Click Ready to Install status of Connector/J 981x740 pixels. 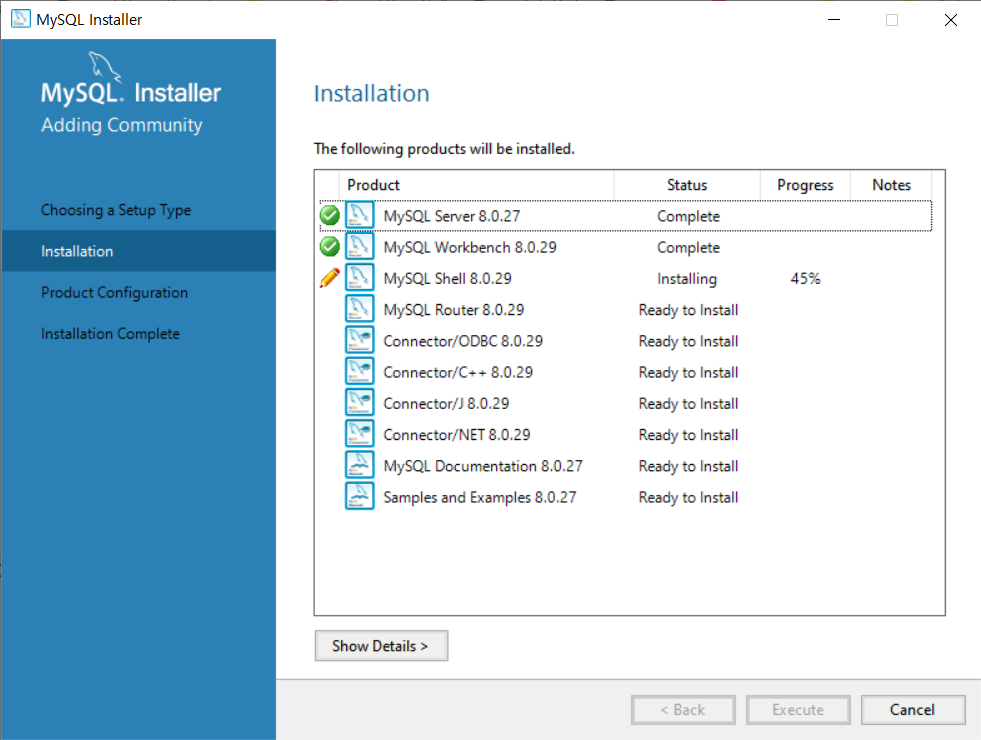(x=688, y=404)
